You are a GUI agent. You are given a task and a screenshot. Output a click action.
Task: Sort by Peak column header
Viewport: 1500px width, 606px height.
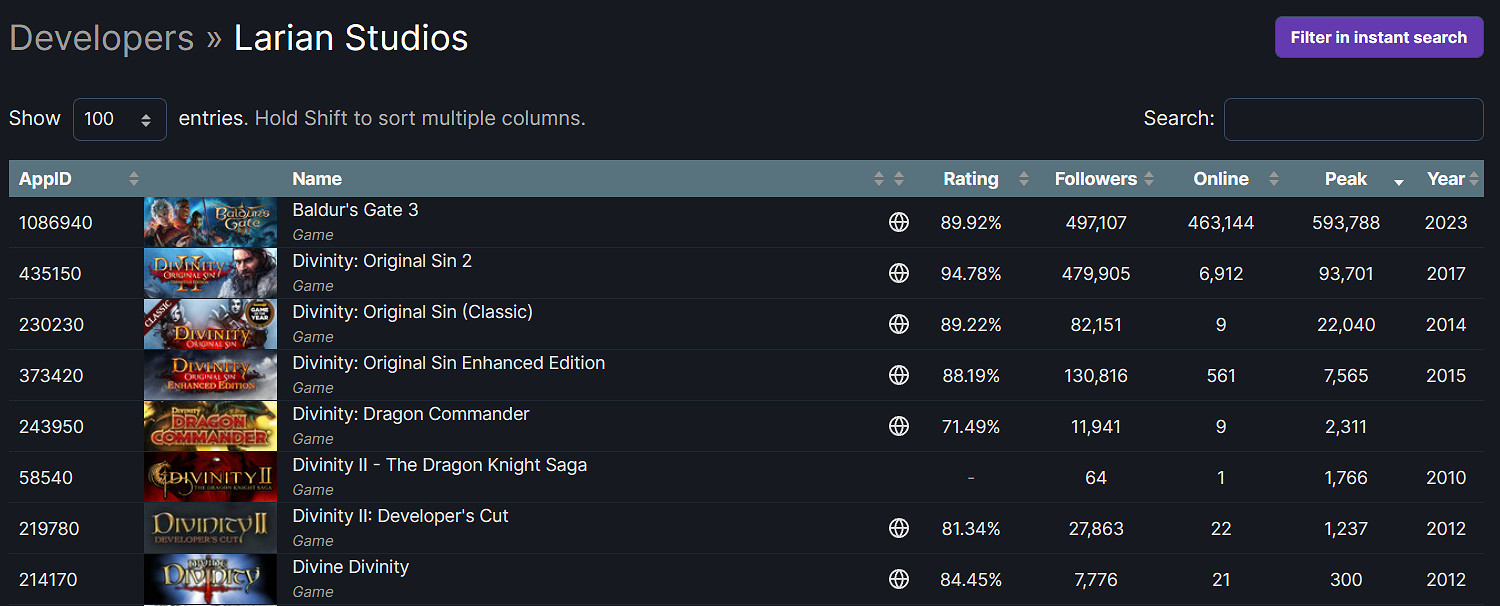(1346, 179)
